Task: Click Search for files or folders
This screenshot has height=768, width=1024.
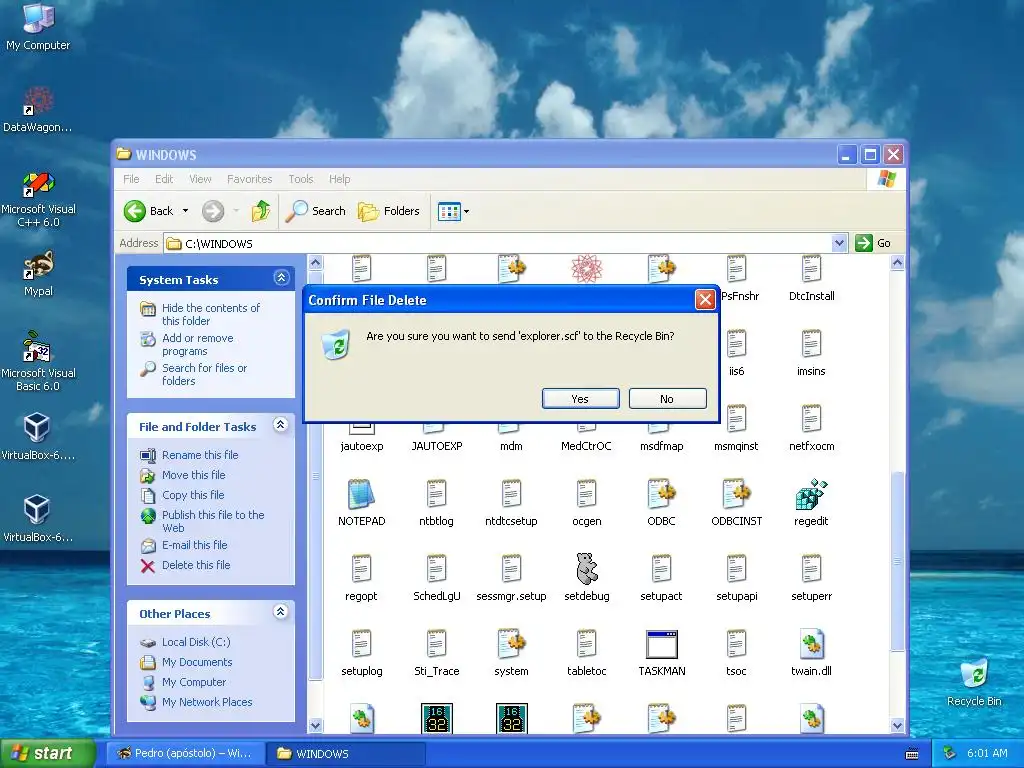Action: tap(204, 374)
